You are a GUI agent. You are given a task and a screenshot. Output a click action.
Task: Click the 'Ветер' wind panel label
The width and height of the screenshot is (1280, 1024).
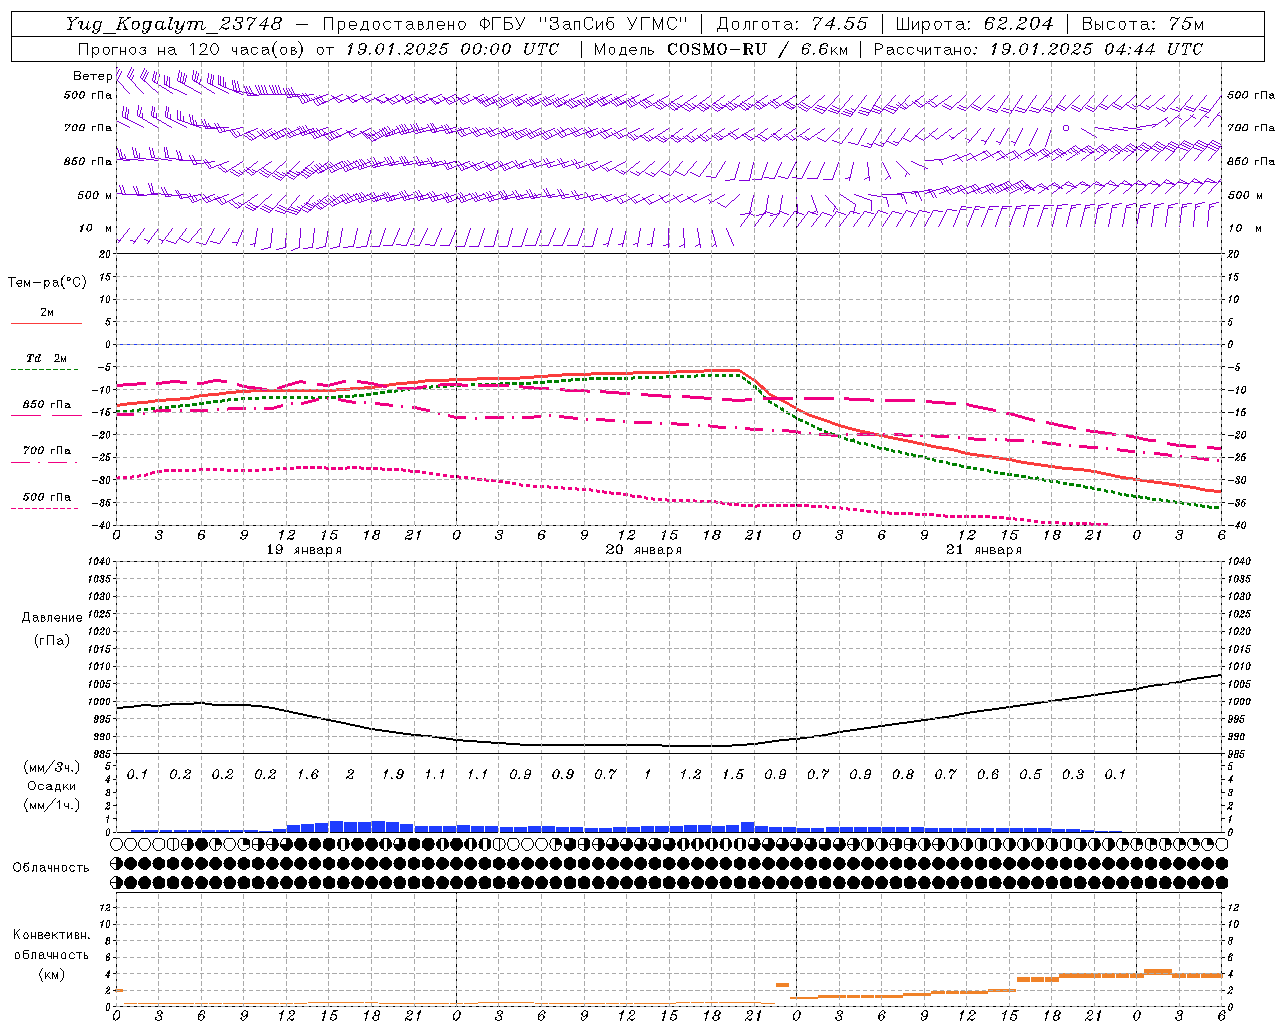tap(92, 76)
